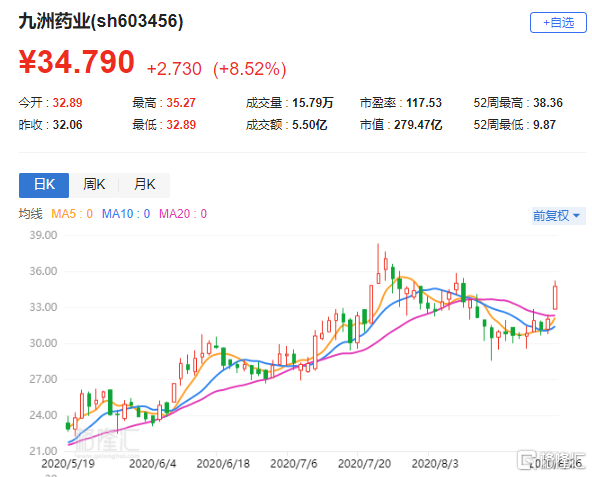Select the 日K daily chart tab
This screenshot has height=477, width=592.
44,185
